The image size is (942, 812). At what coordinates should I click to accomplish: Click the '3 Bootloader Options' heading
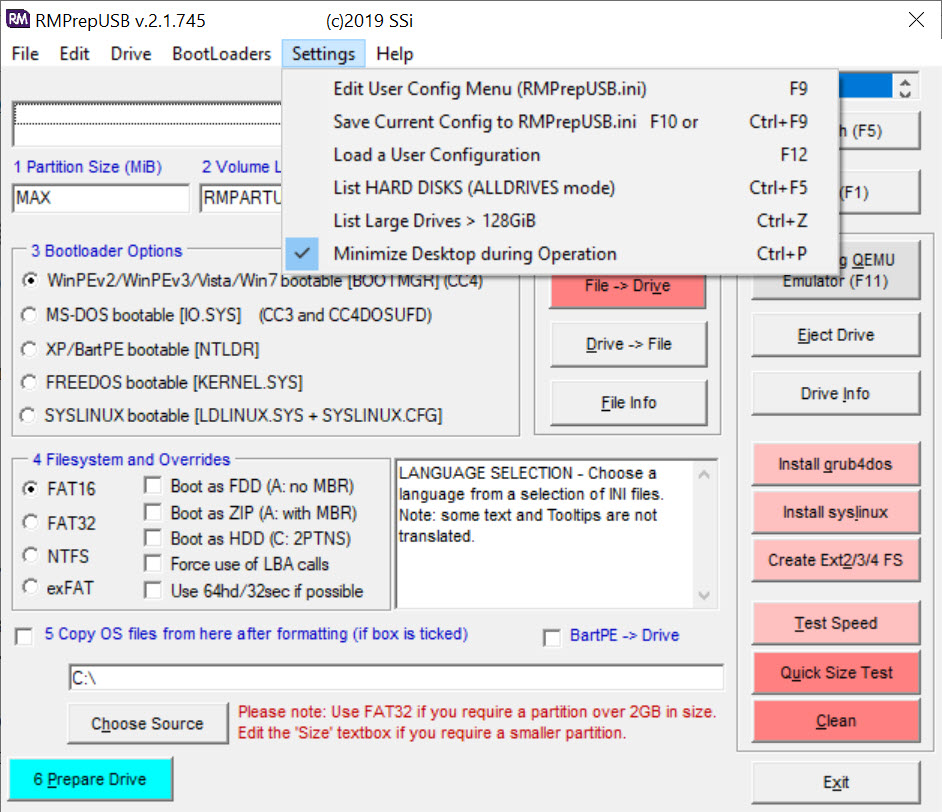pos(106,251)
